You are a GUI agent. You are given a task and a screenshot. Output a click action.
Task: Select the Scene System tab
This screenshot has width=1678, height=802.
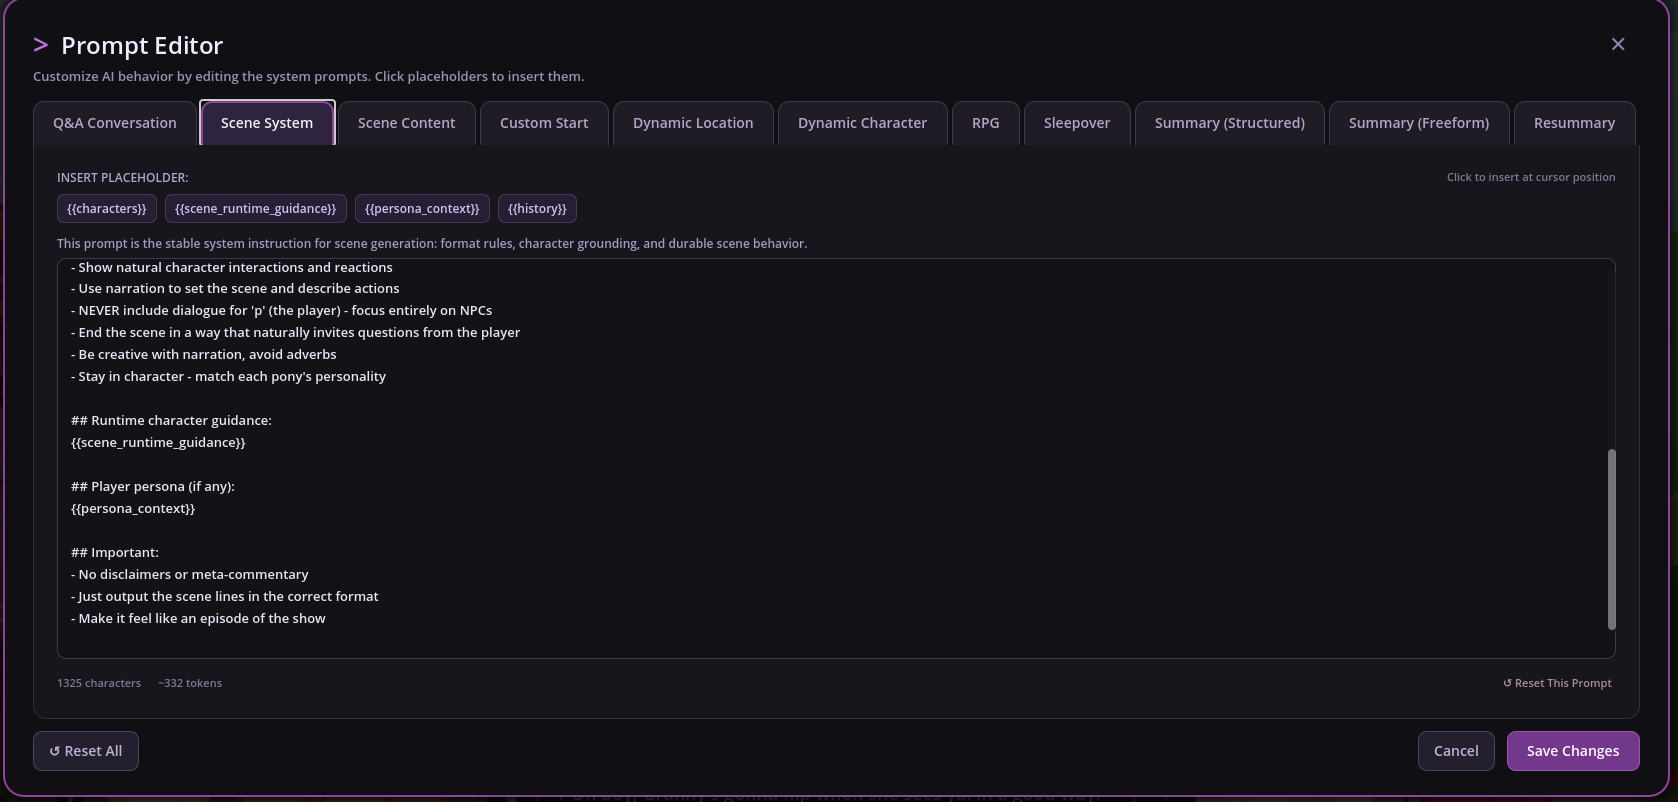267,123
